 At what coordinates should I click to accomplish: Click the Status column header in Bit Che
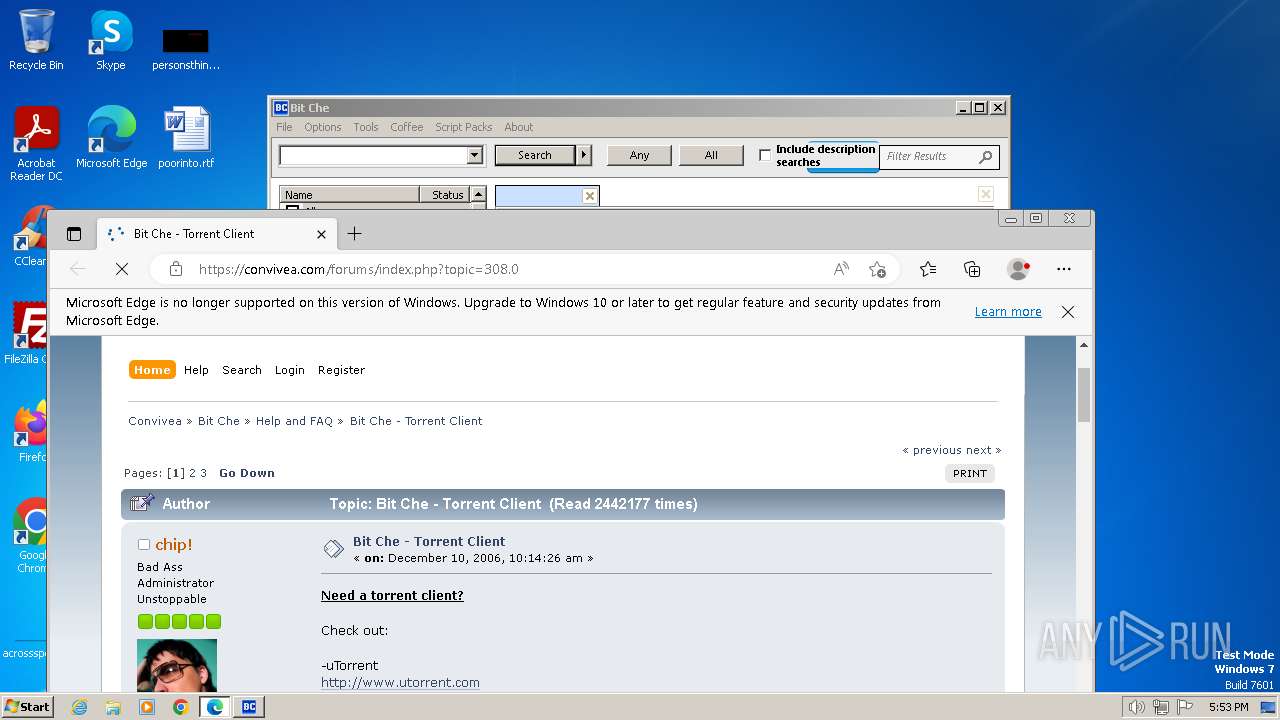pos(446,195)
